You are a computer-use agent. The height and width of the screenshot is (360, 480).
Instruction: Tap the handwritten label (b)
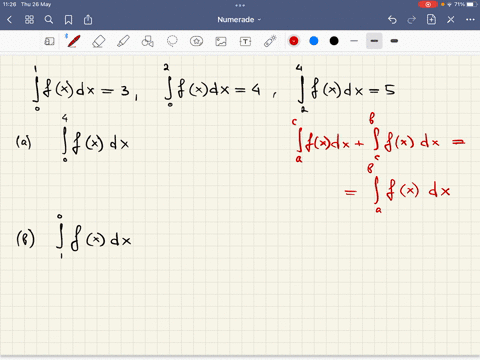click(x=25, y=239)
